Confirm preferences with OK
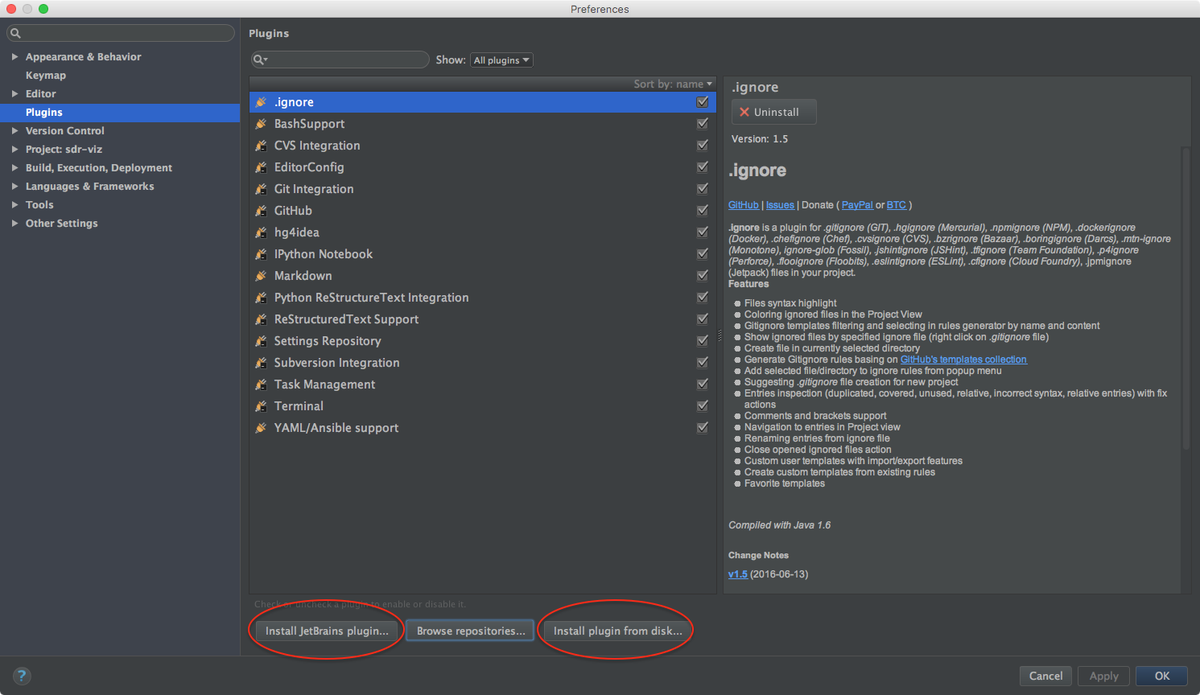 click(1162, 676)
